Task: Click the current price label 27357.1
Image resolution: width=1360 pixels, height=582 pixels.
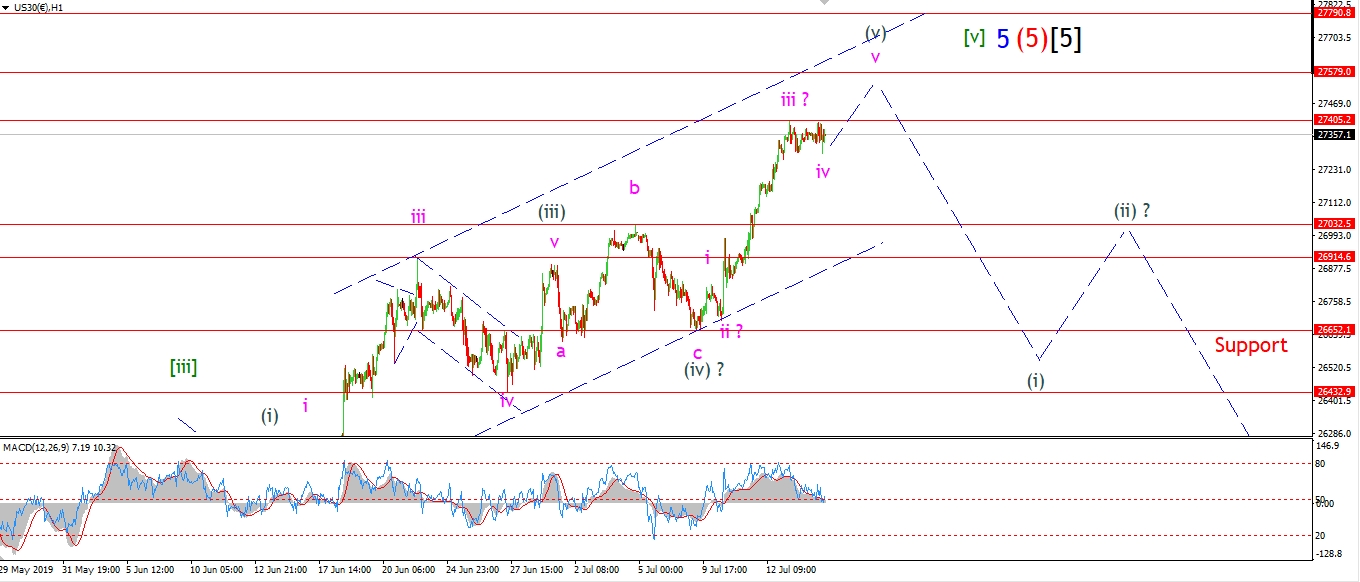Action: click(x=1334, y=134)
